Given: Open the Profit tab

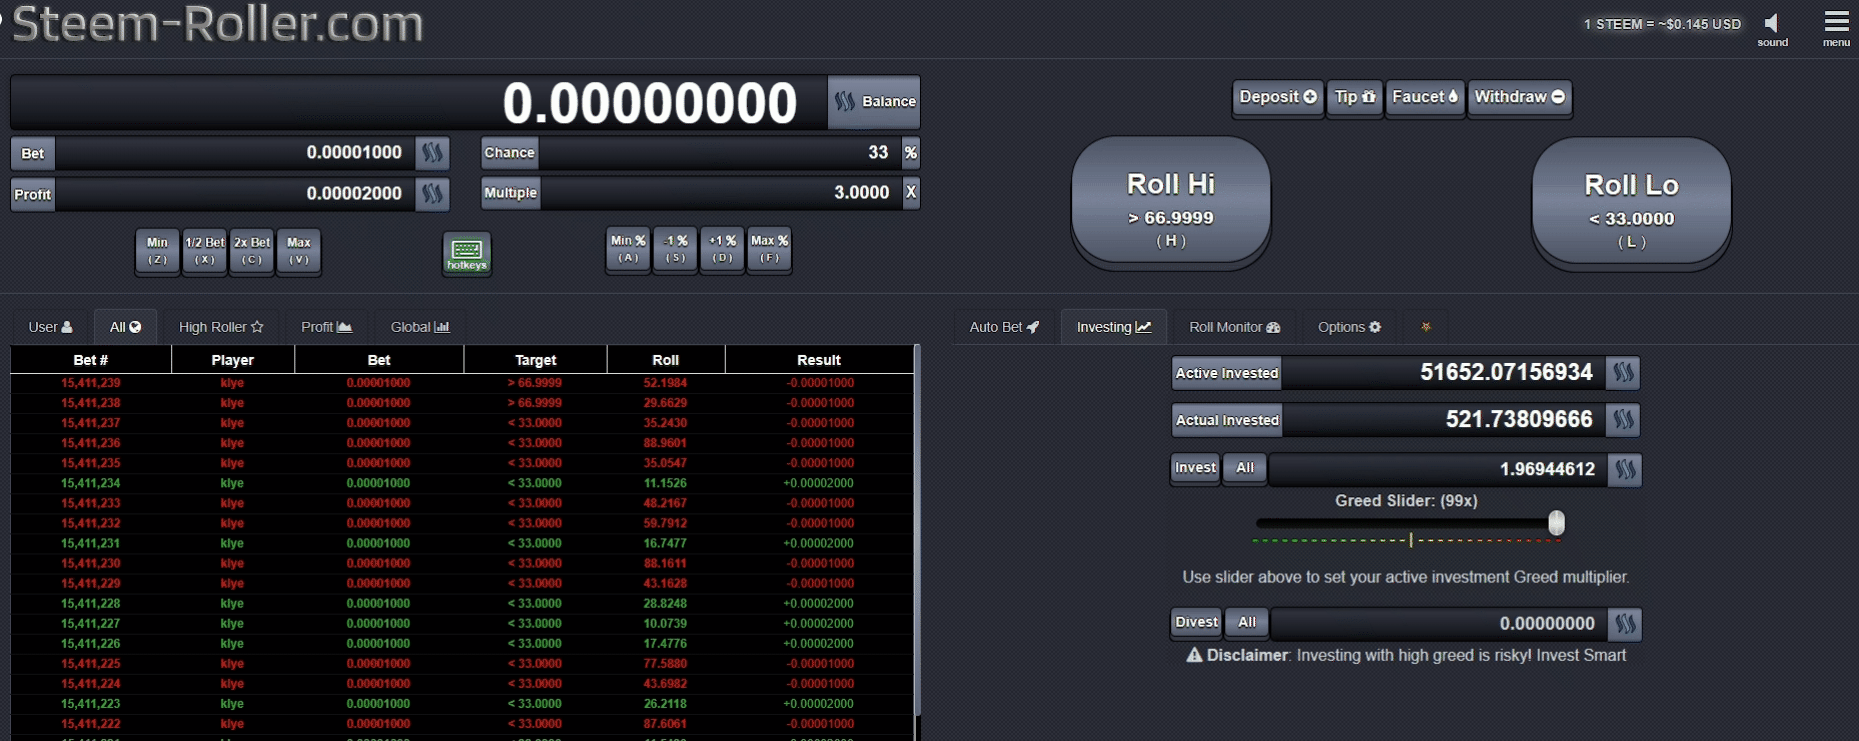Looking at the screenshot, I should [x=327, y=327].
